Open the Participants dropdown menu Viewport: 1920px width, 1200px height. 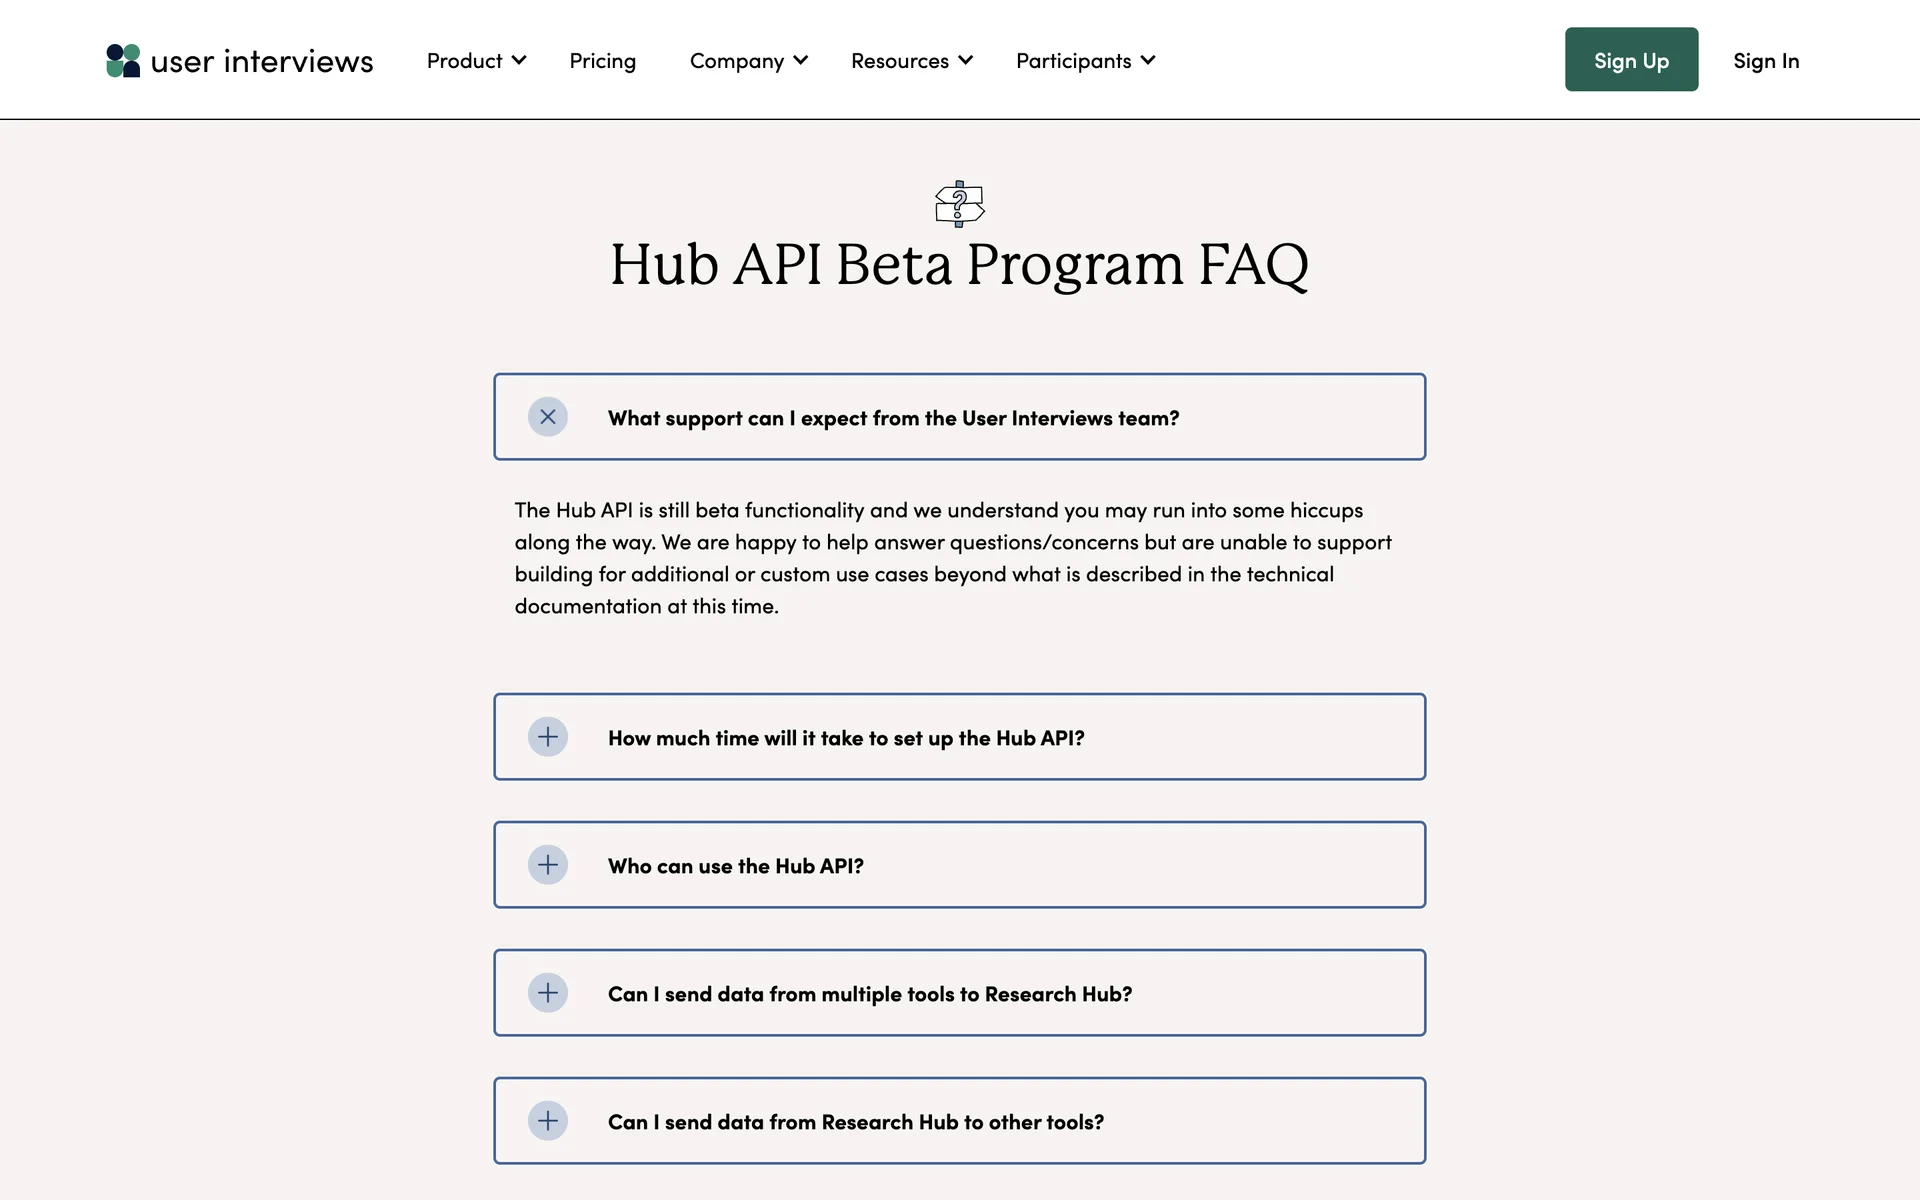click(x=1085, y=61)
